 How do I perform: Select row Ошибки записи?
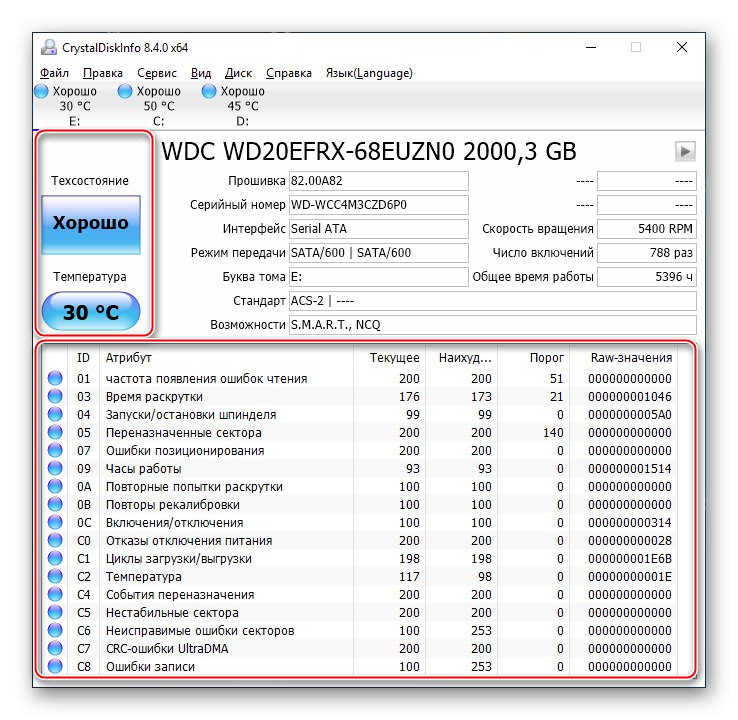tap(361, 666)
